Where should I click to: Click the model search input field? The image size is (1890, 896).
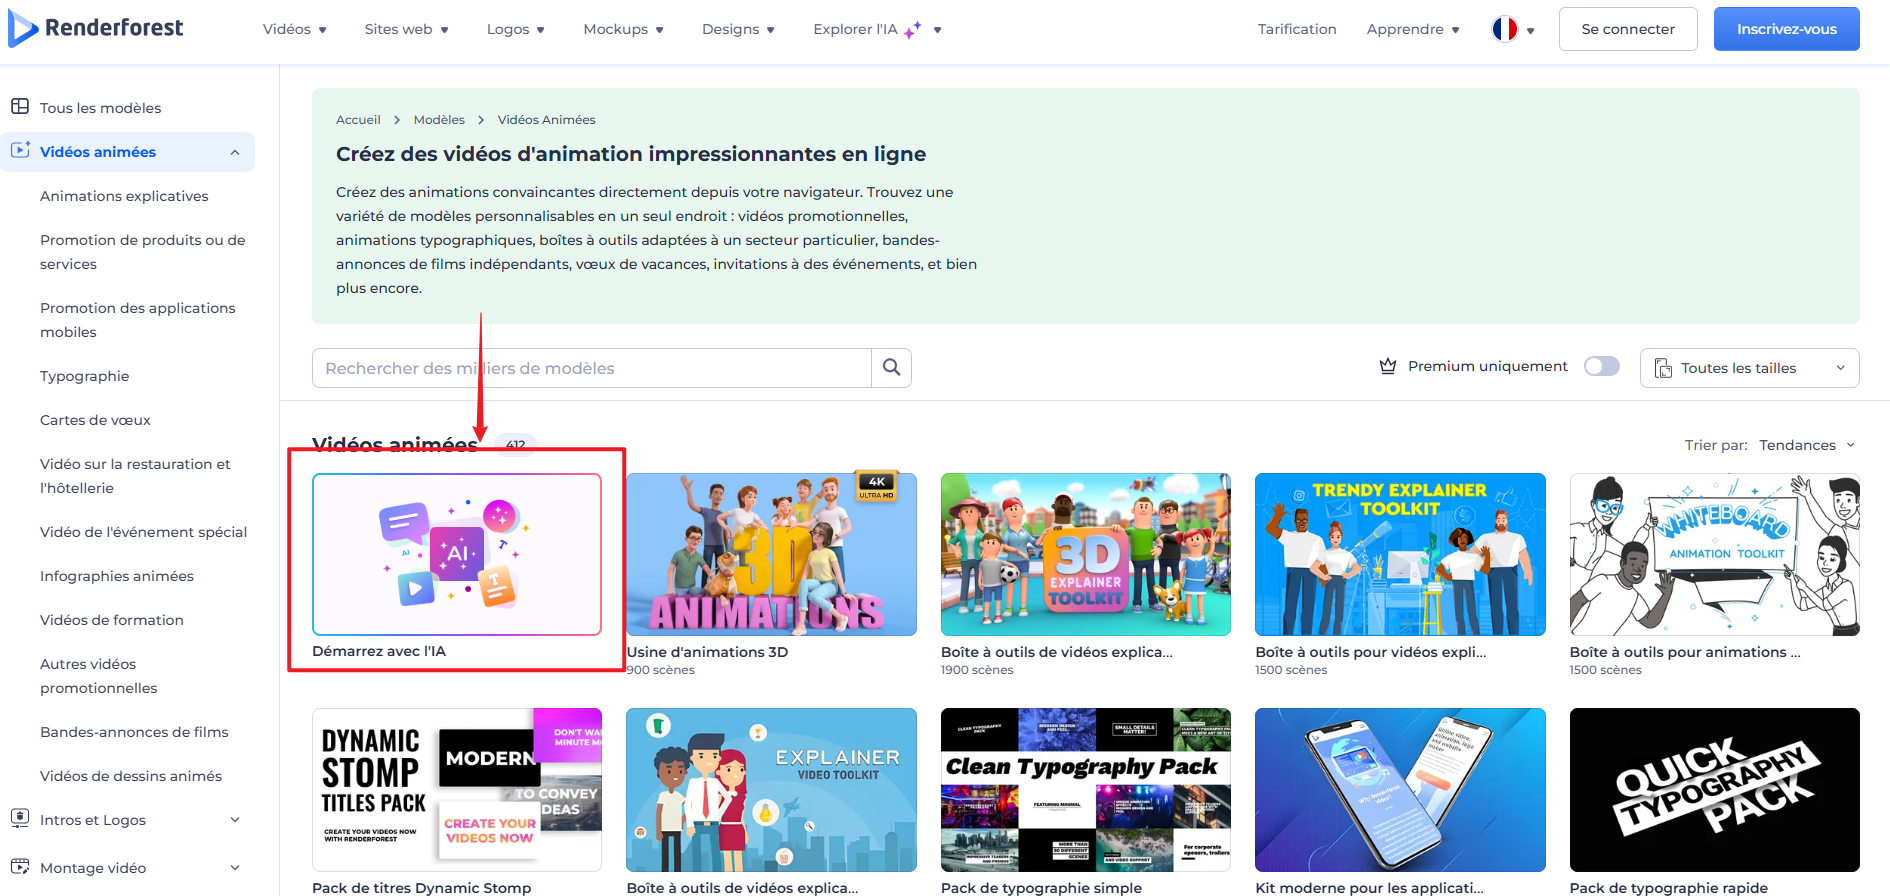tap(591, 368)
